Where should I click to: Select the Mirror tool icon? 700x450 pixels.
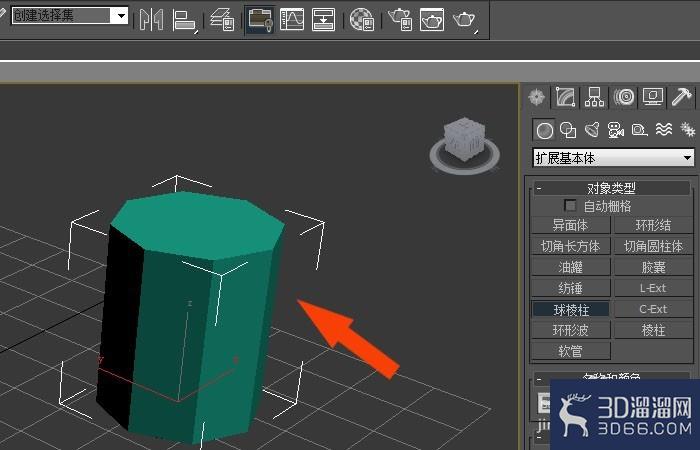click(151, 20)
